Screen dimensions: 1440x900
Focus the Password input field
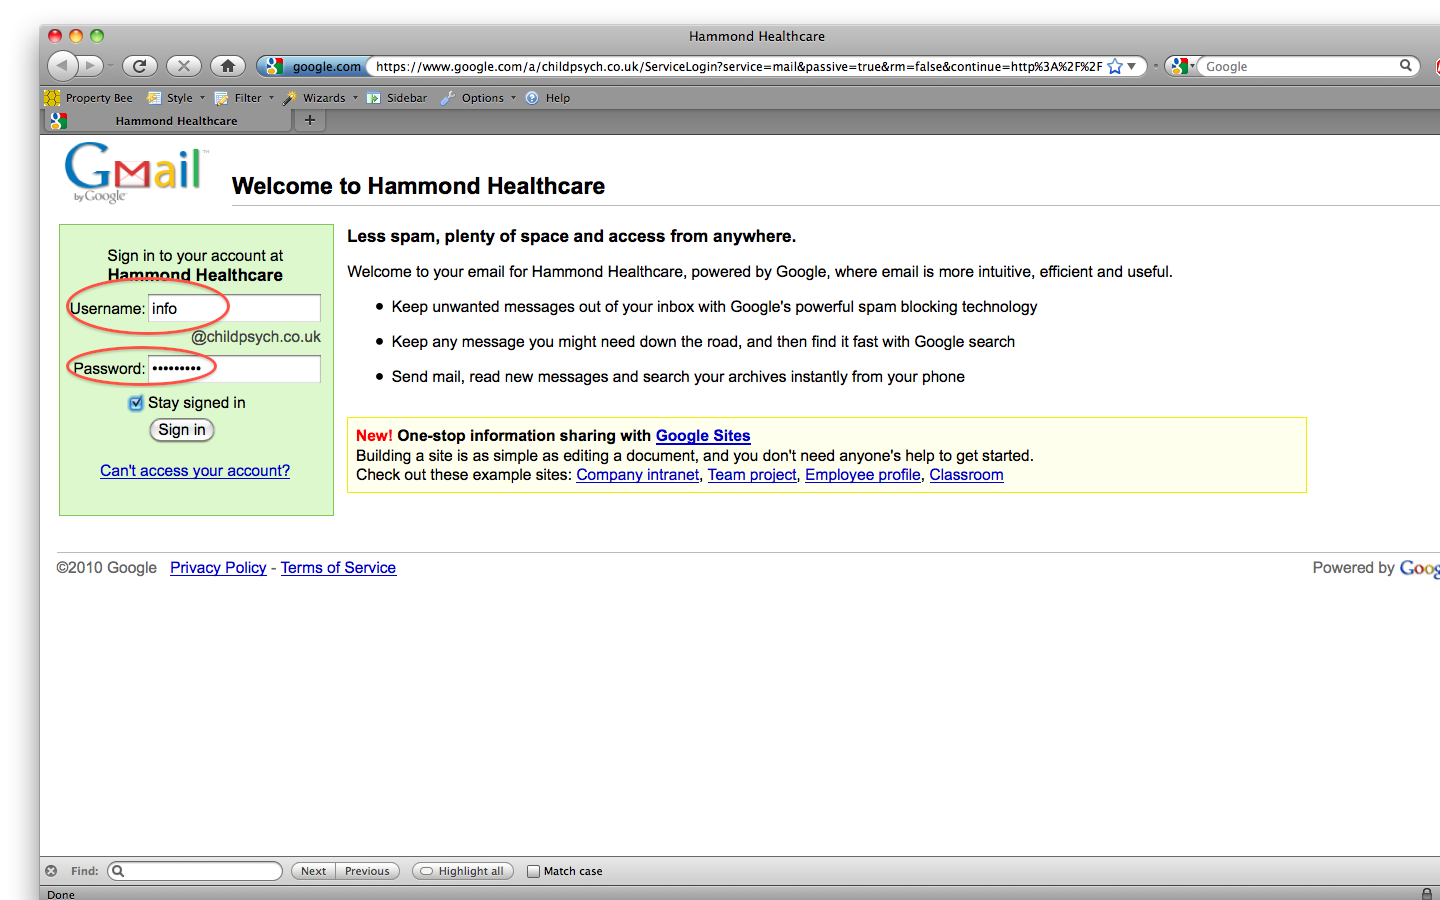[x=234, y=368]
